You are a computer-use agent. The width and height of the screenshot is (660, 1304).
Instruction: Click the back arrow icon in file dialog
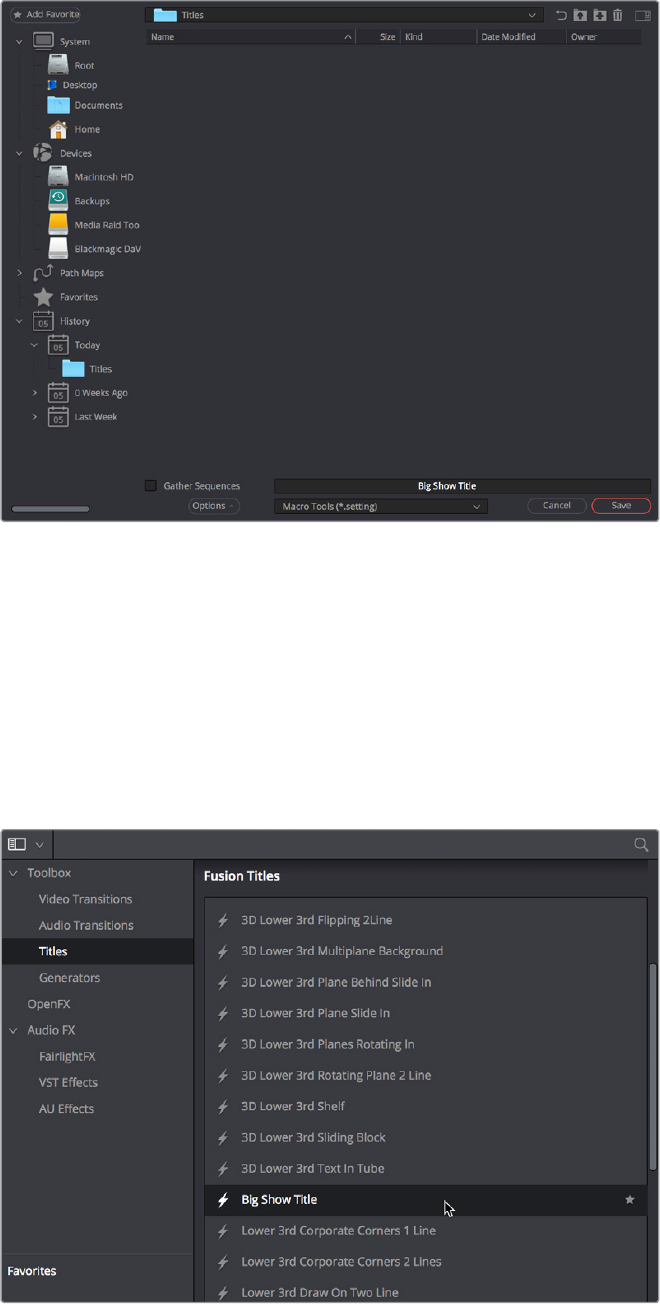[562, 15]
